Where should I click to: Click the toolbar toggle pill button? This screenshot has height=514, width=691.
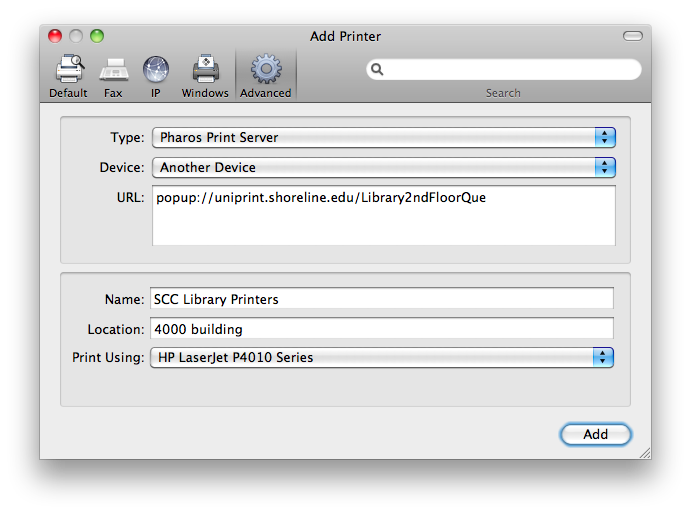click(x=632, y=36)
